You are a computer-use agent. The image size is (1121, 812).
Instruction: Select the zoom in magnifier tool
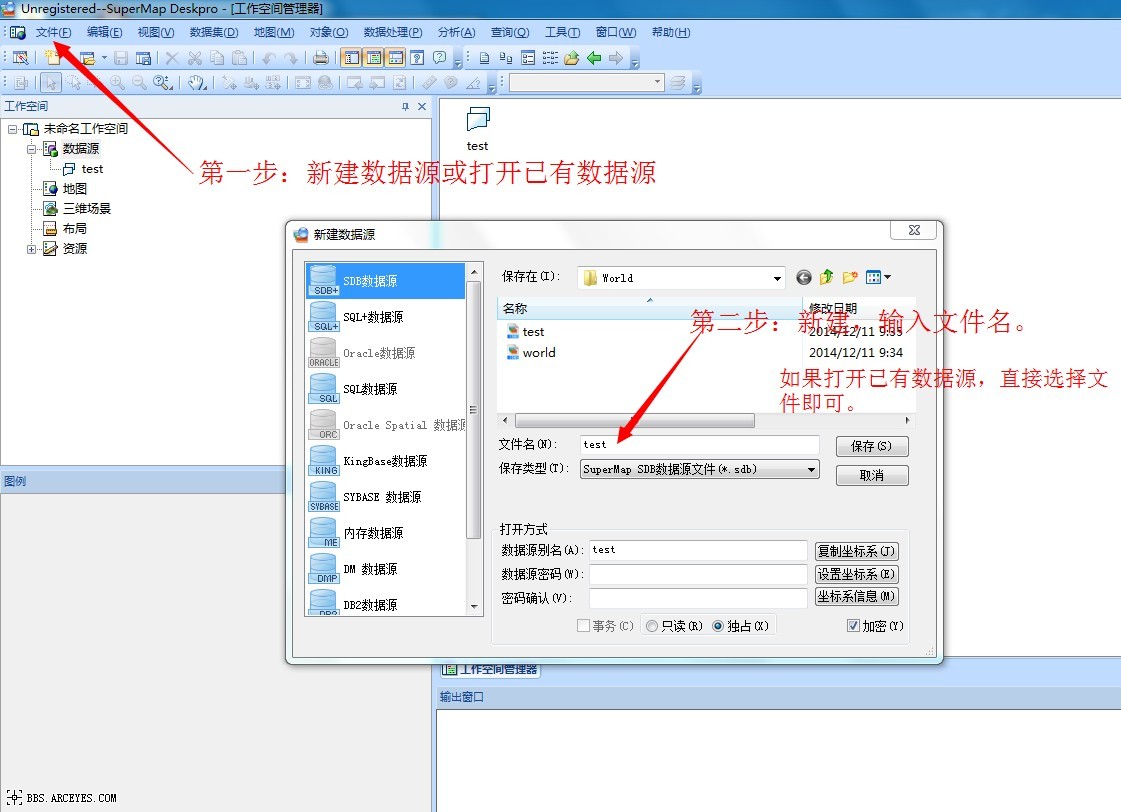117,83
